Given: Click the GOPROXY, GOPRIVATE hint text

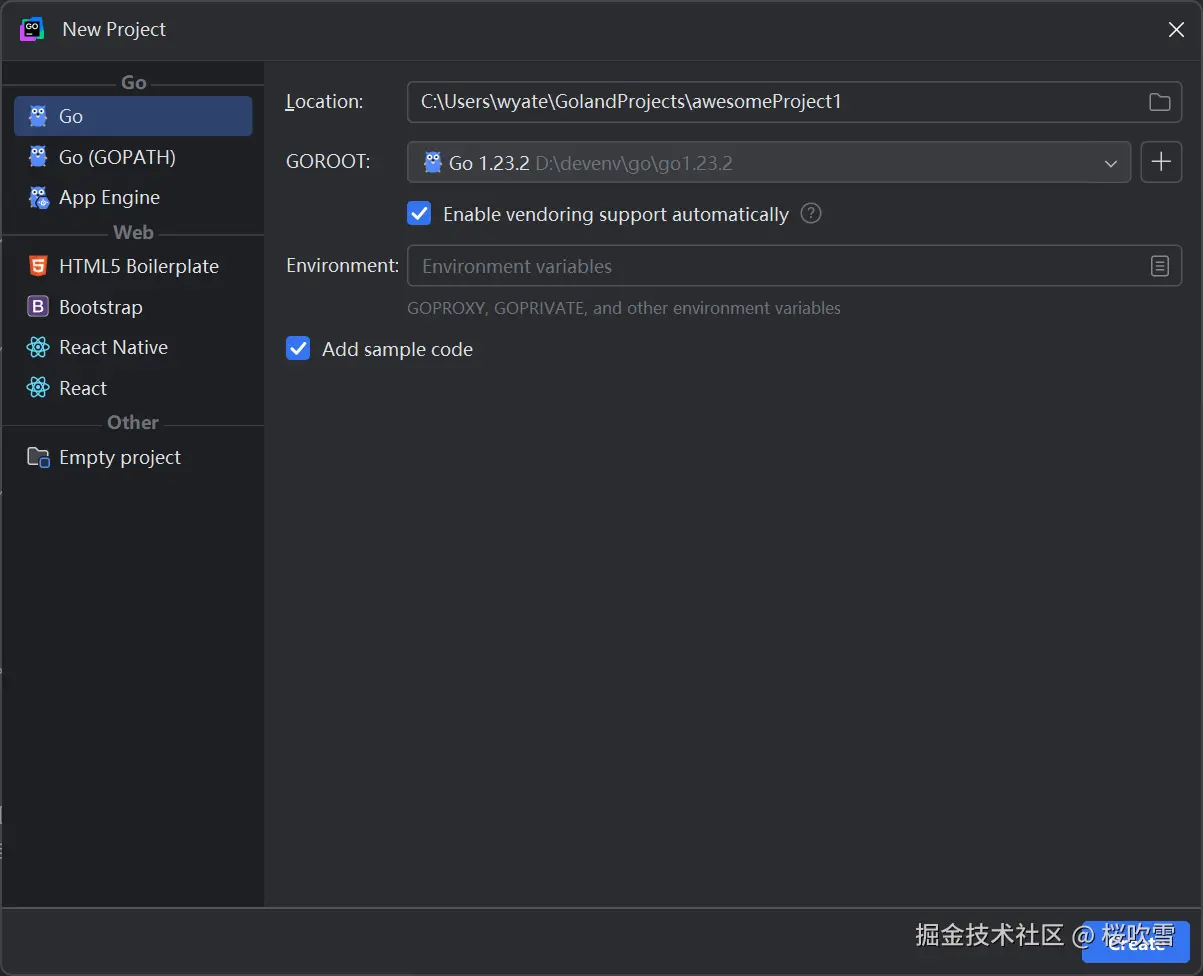Looking at the screenshot, I should pyautogui.click(x=624, y=308).
